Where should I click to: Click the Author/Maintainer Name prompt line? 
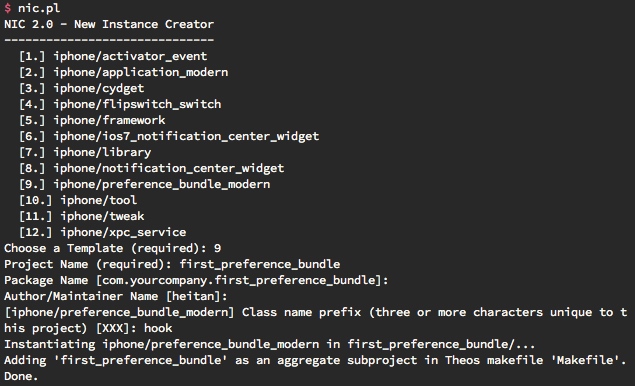[116, 296]
